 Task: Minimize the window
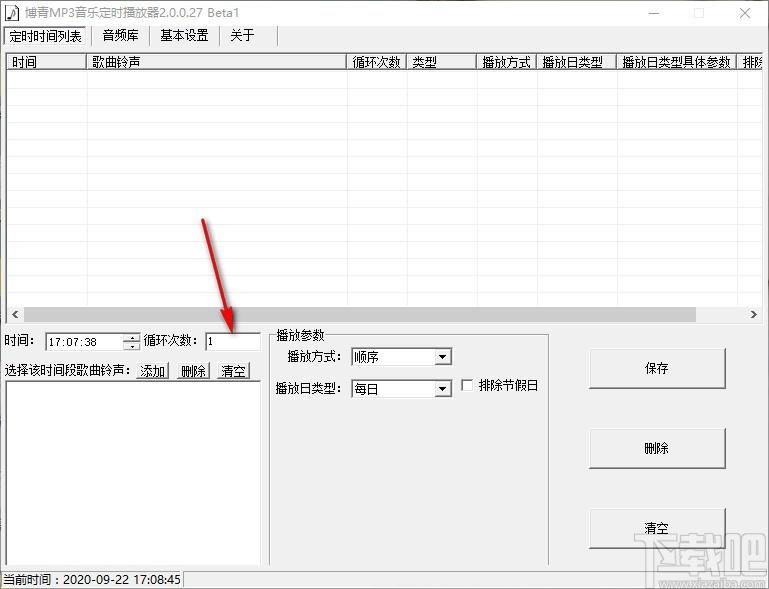(x=653, y=13)
